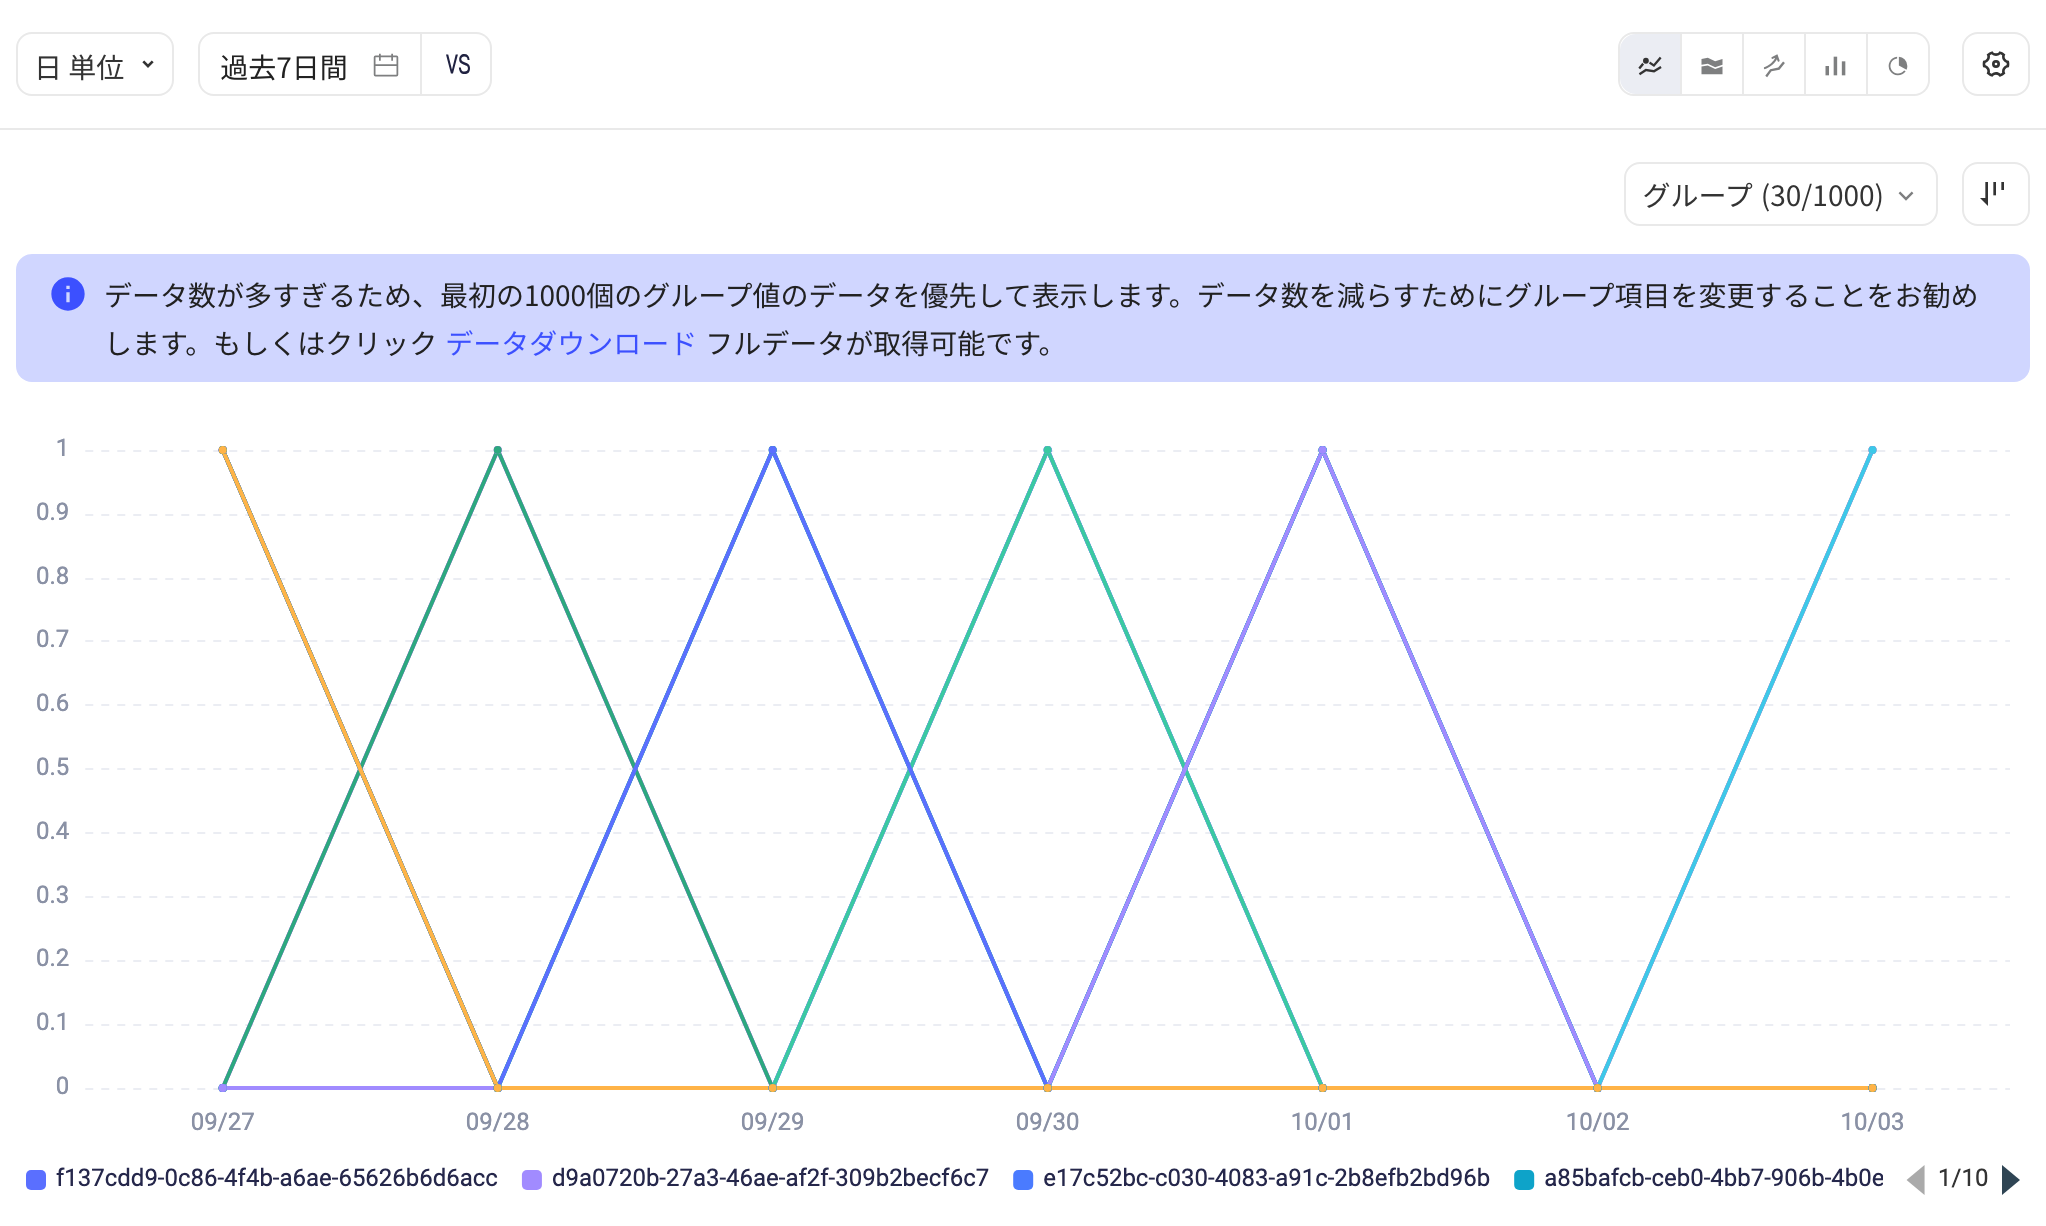Click the 10/02 x-axis label

coord(1597,1121)
